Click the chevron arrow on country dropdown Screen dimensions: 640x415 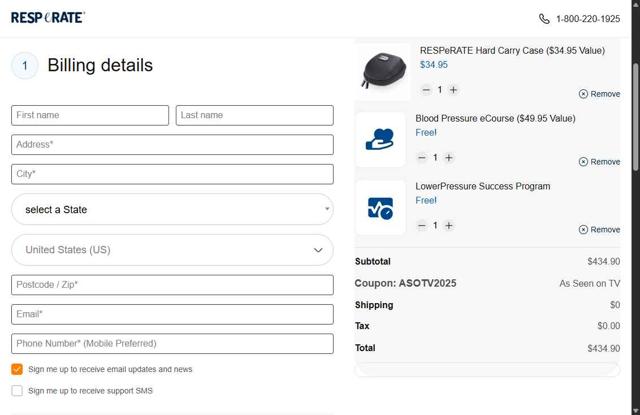pos(318,250)
